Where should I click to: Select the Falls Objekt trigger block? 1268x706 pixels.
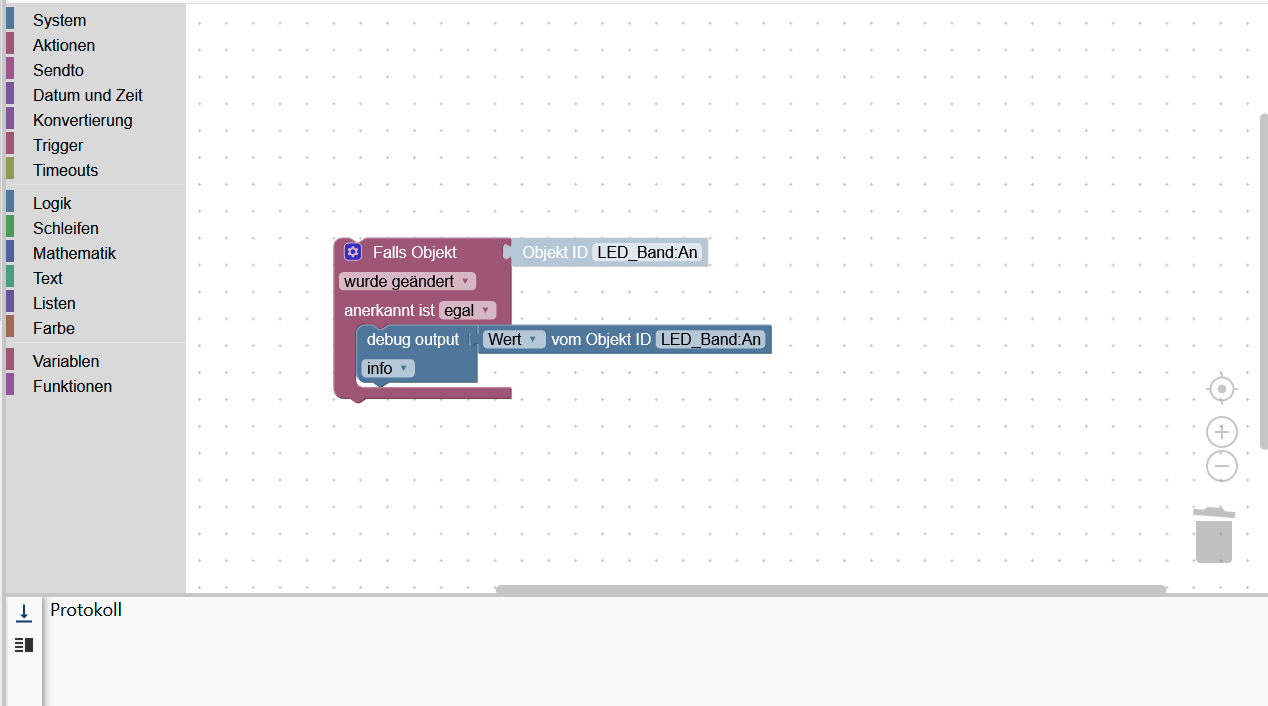(415, 252)
